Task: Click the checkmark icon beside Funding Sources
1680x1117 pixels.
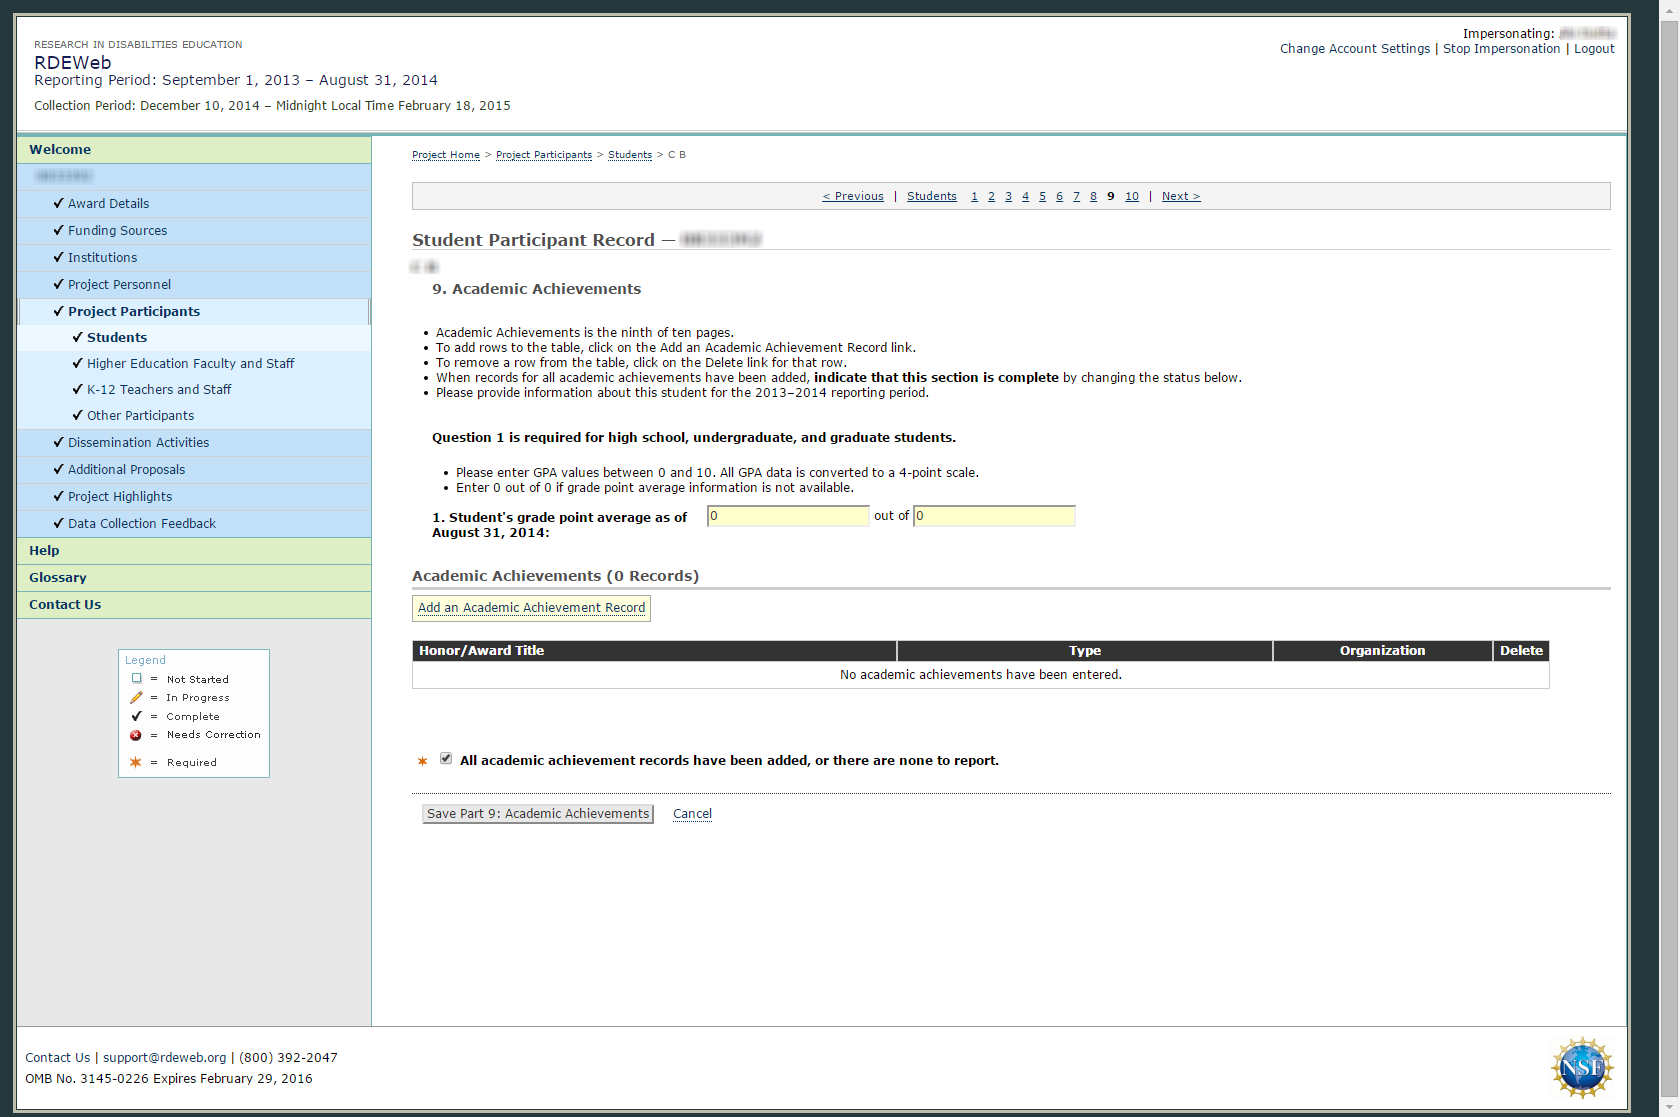Action: 58,230
